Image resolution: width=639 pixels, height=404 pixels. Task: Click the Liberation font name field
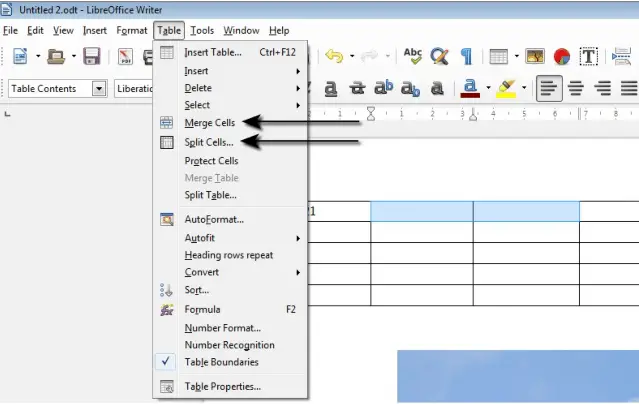[134, 88]
